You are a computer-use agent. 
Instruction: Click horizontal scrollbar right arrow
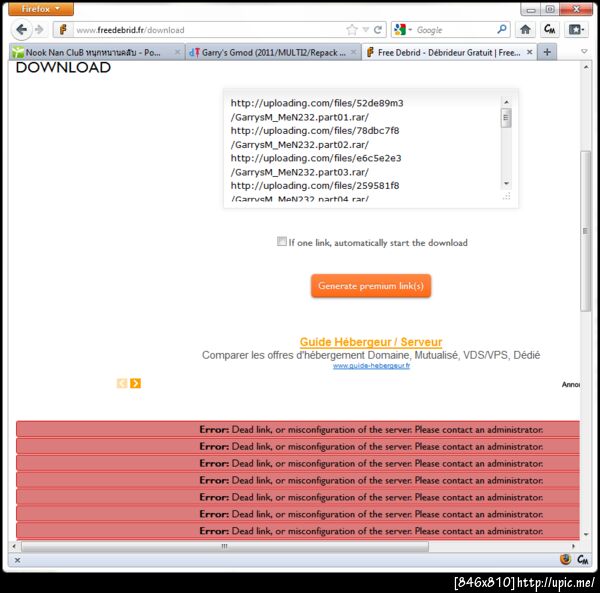[573, 546]
